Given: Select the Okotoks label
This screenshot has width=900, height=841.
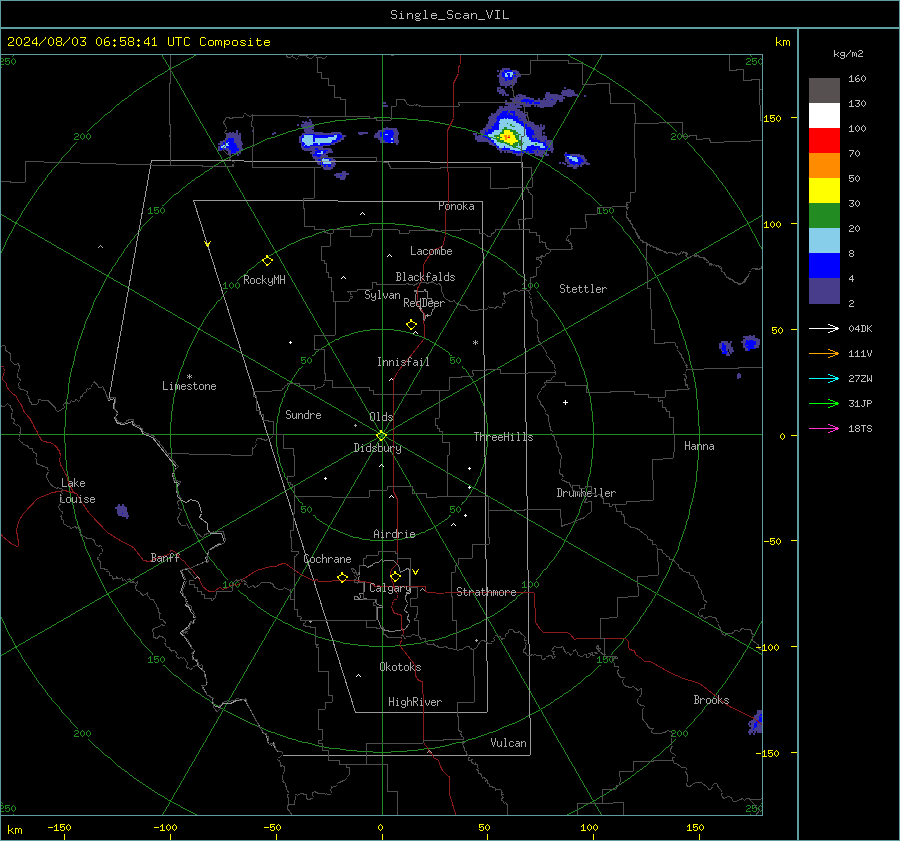Looking at the screenshot, I should 400,667.
